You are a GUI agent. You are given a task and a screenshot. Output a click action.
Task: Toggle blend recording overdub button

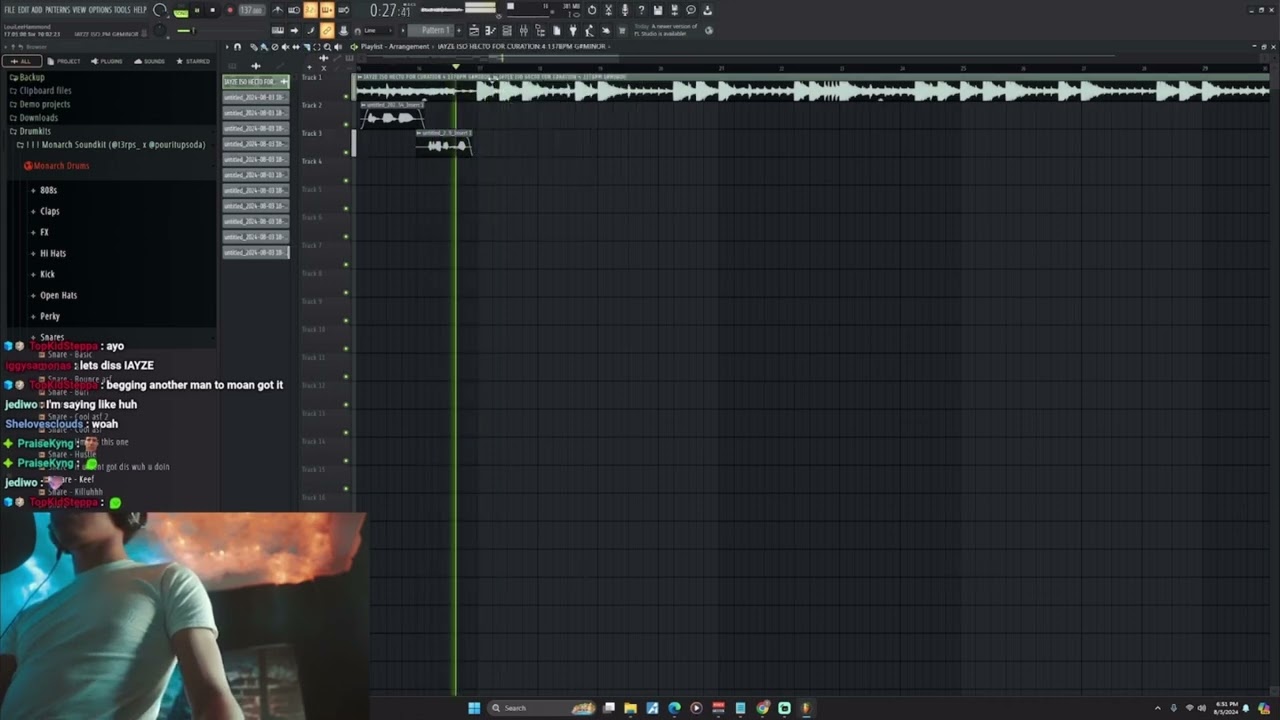[327, 10]
